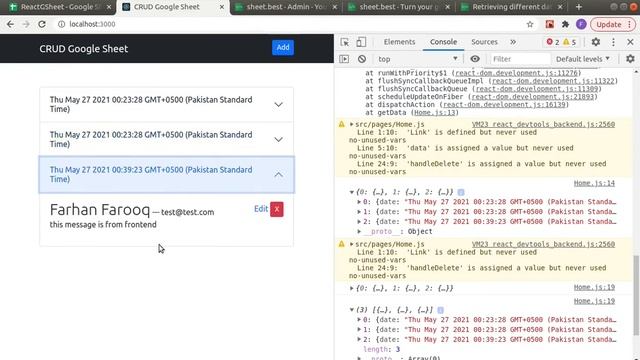Open the getData Home.js:13 source link
This screenshot has width=640, height=360.
point(435,113)
